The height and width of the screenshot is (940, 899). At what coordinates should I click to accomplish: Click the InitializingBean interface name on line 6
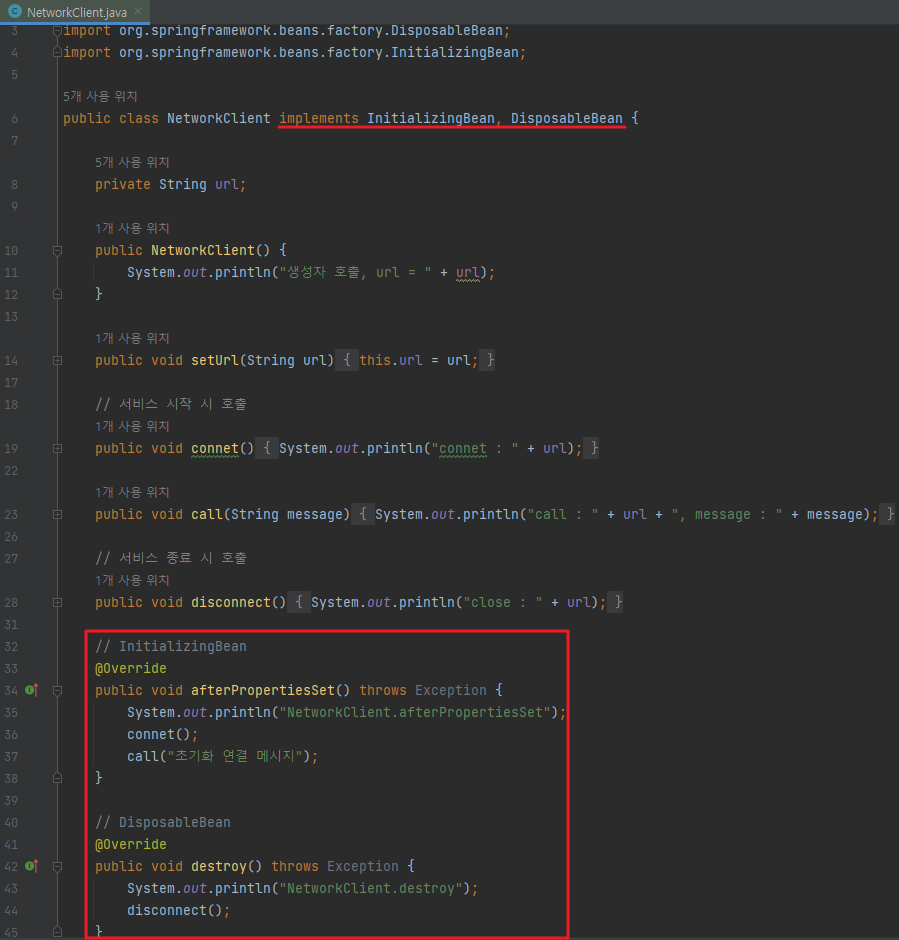point(431,118)
